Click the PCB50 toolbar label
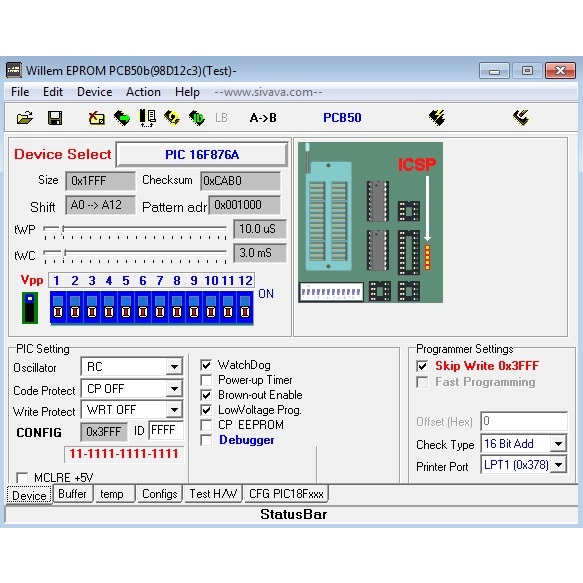Screen dimensions: 583x583 tap(342, 118)
